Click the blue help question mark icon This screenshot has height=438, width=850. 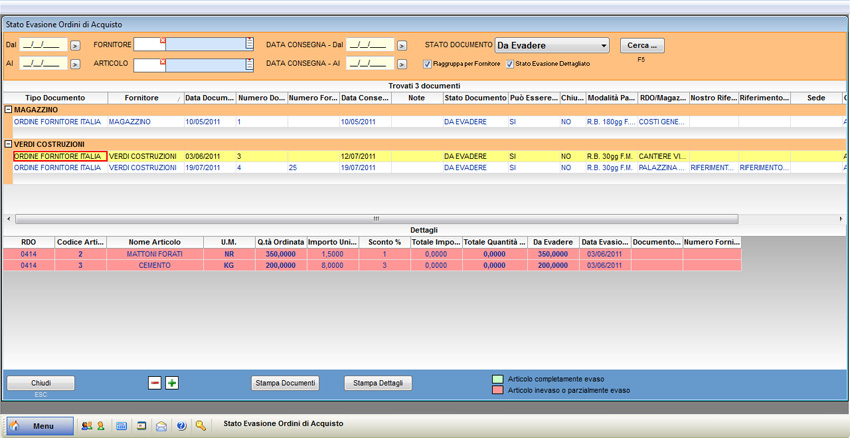[x=181, y=426]
